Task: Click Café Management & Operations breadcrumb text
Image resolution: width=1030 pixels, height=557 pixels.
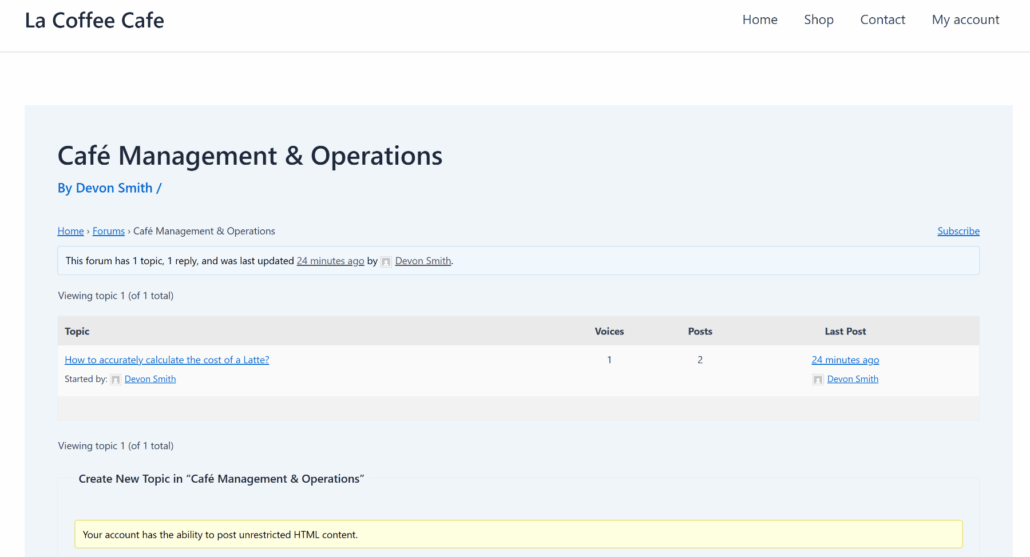Action: pos(204,231)
